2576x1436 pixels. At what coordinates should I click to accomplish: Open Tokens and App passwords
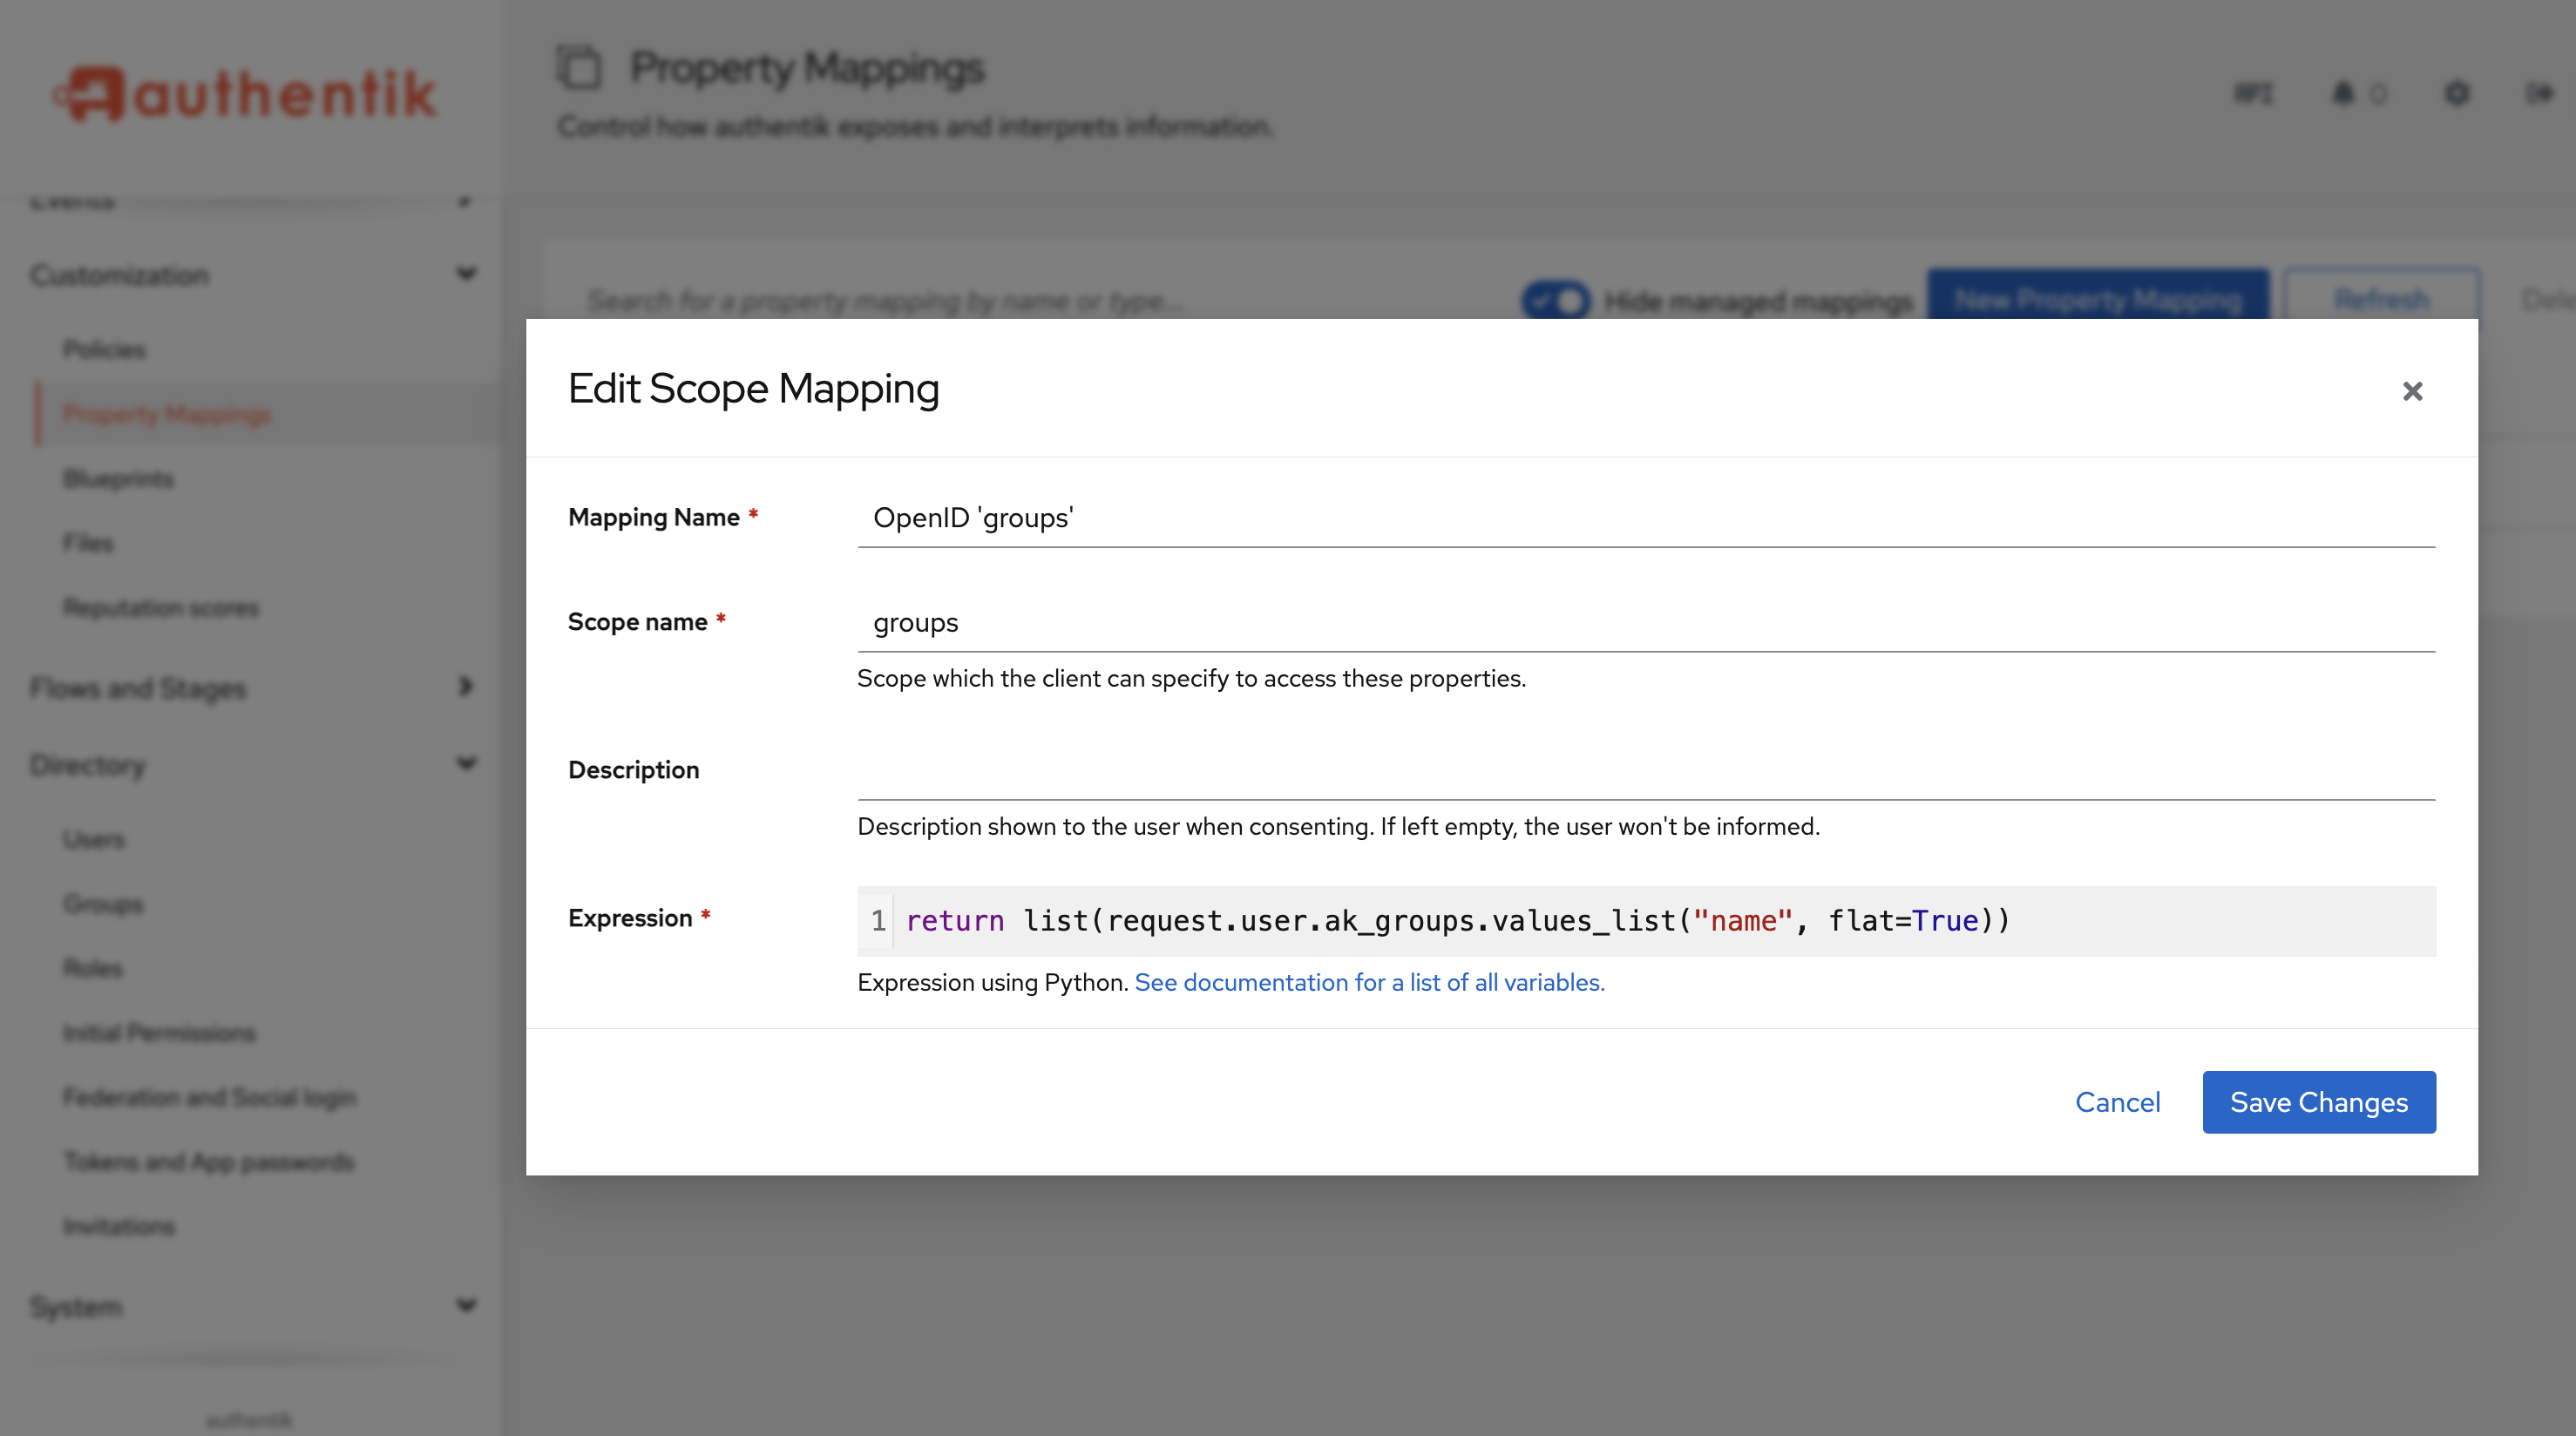coord(208,1162)
